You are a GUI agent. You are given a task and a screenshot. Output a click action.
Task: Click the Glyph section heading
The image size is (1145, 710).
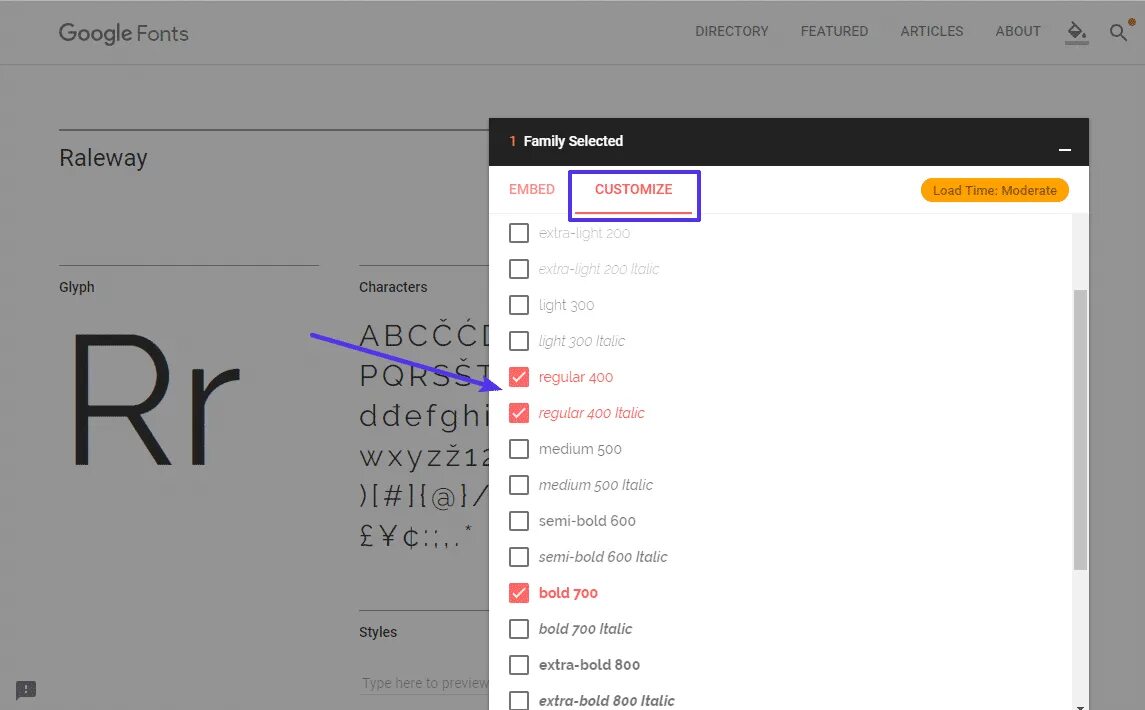[77, 287]
